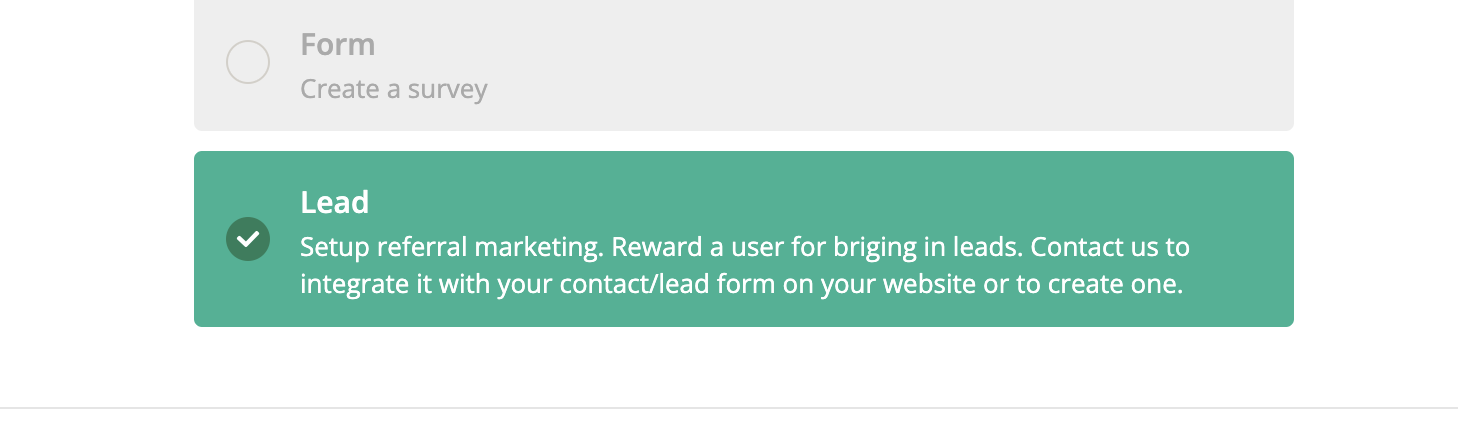Screen dimensions: 1458x428
Task: Click the Form option title
Action: pyautogui.click(x=337, y=45)
